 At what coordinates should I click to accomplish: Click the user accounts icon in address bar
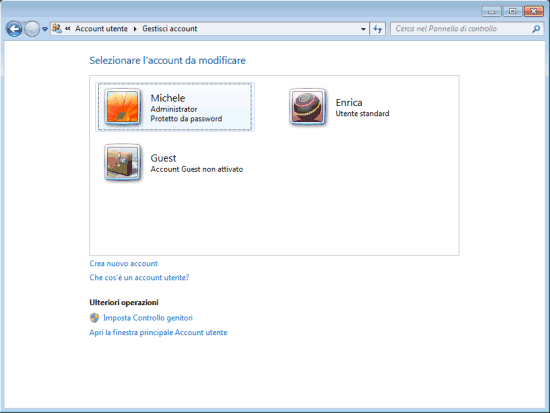click(57, 28)
